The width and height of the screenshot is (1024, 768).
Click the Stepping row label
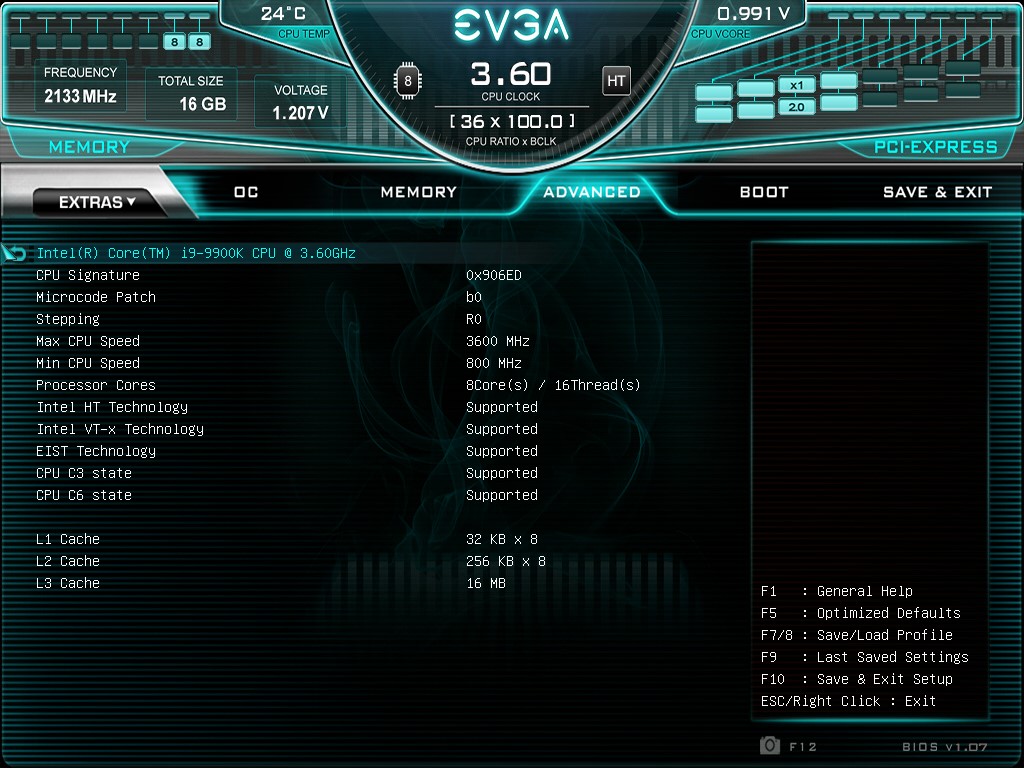(68, 319)
